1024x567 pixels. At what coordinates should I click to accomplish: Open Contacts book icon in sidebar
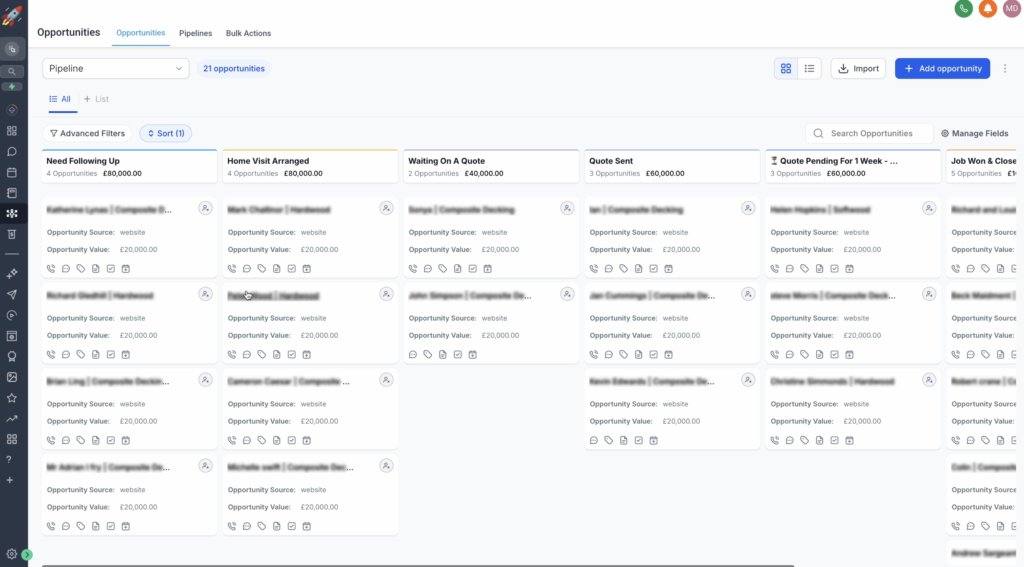tap(12, 193)
